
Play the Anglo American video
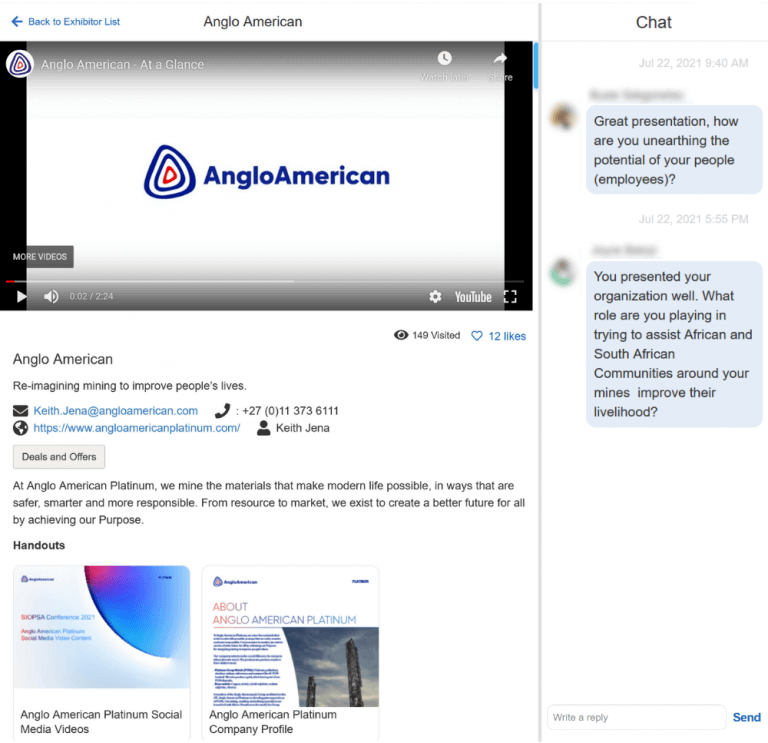(19, 296)
